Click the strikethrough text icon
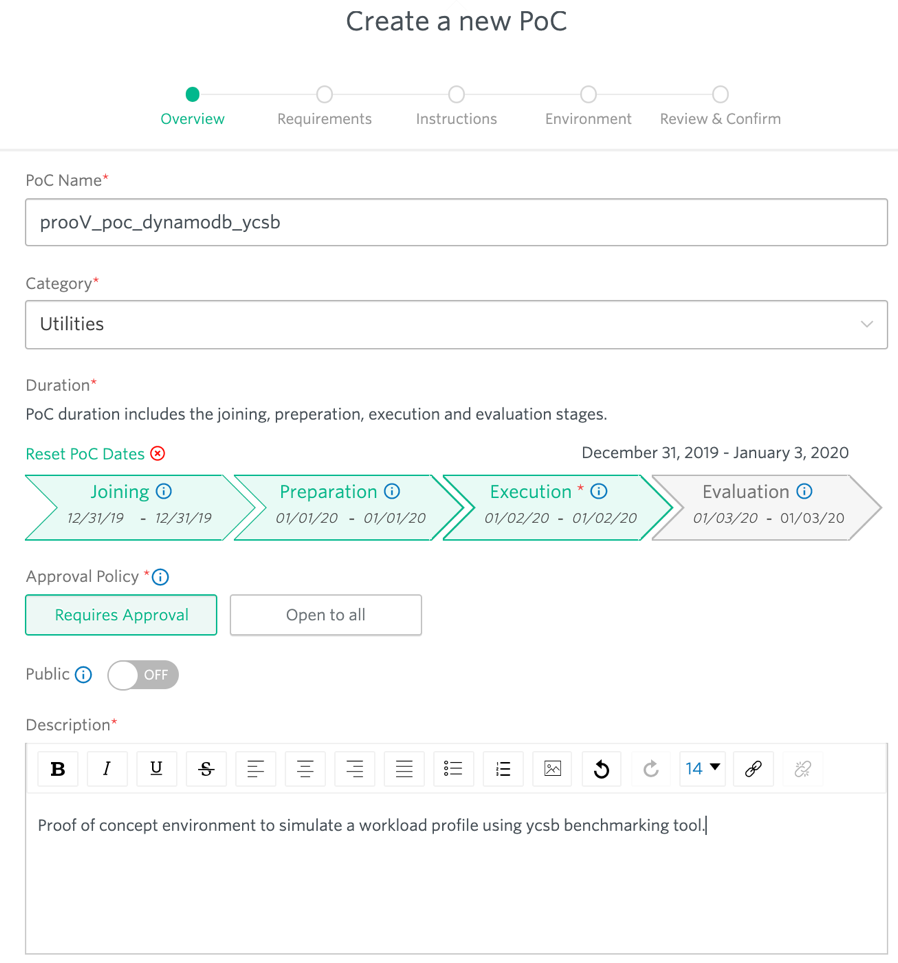The width and height of the screenshot is (898, 963). pos(206,768)
